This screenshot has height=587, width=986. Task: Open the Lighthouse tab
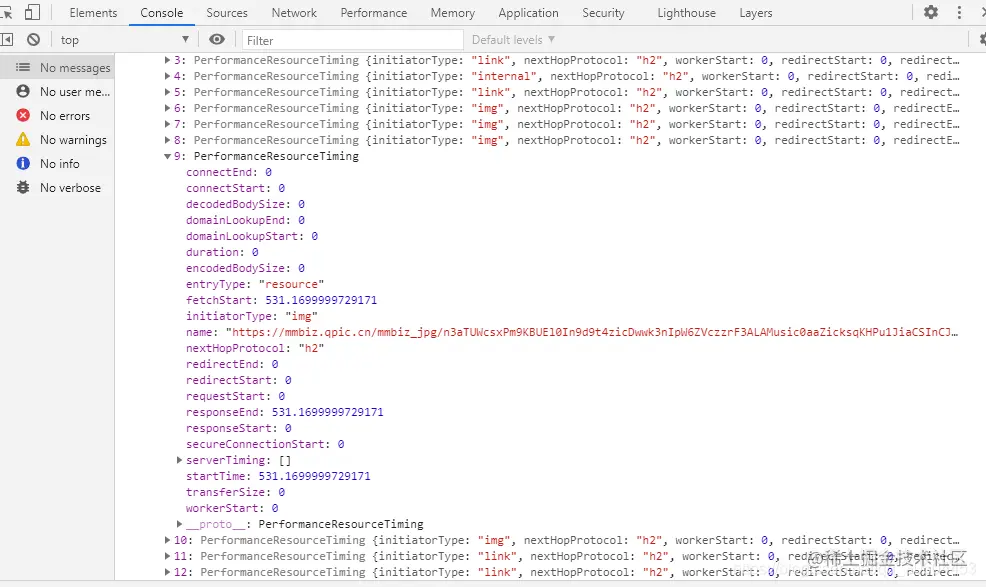point(687,13)
